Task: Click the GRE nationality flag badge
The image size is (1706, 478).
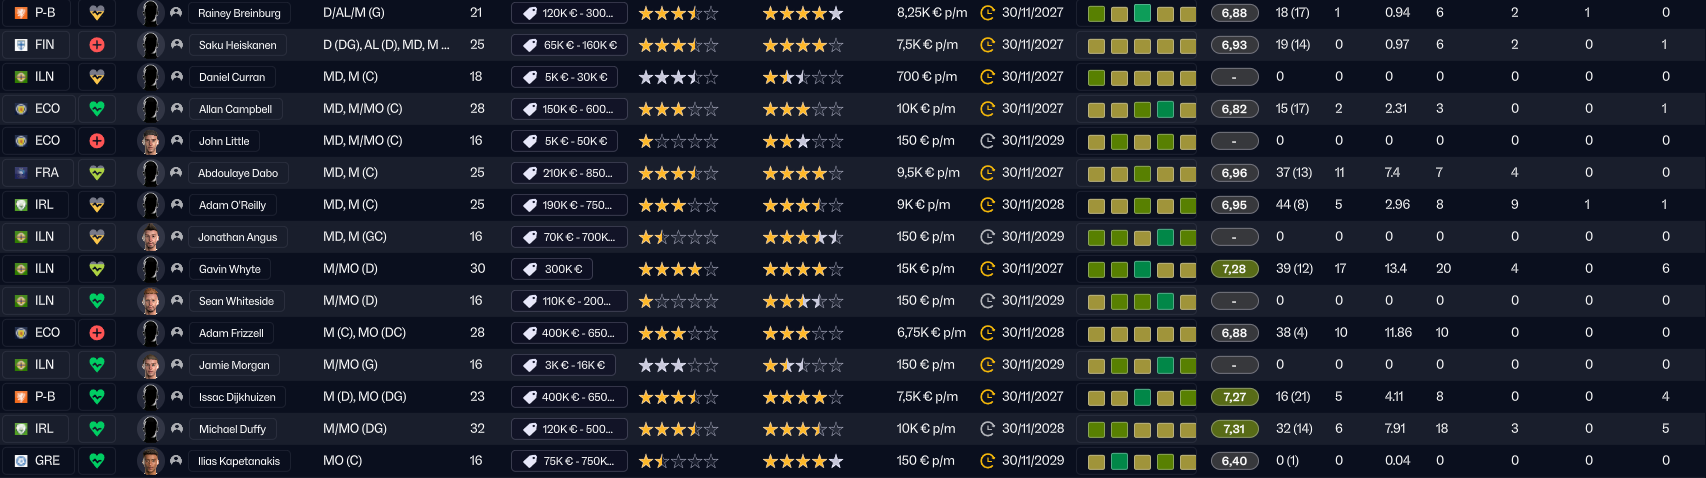Action: (x=21, y=461)
